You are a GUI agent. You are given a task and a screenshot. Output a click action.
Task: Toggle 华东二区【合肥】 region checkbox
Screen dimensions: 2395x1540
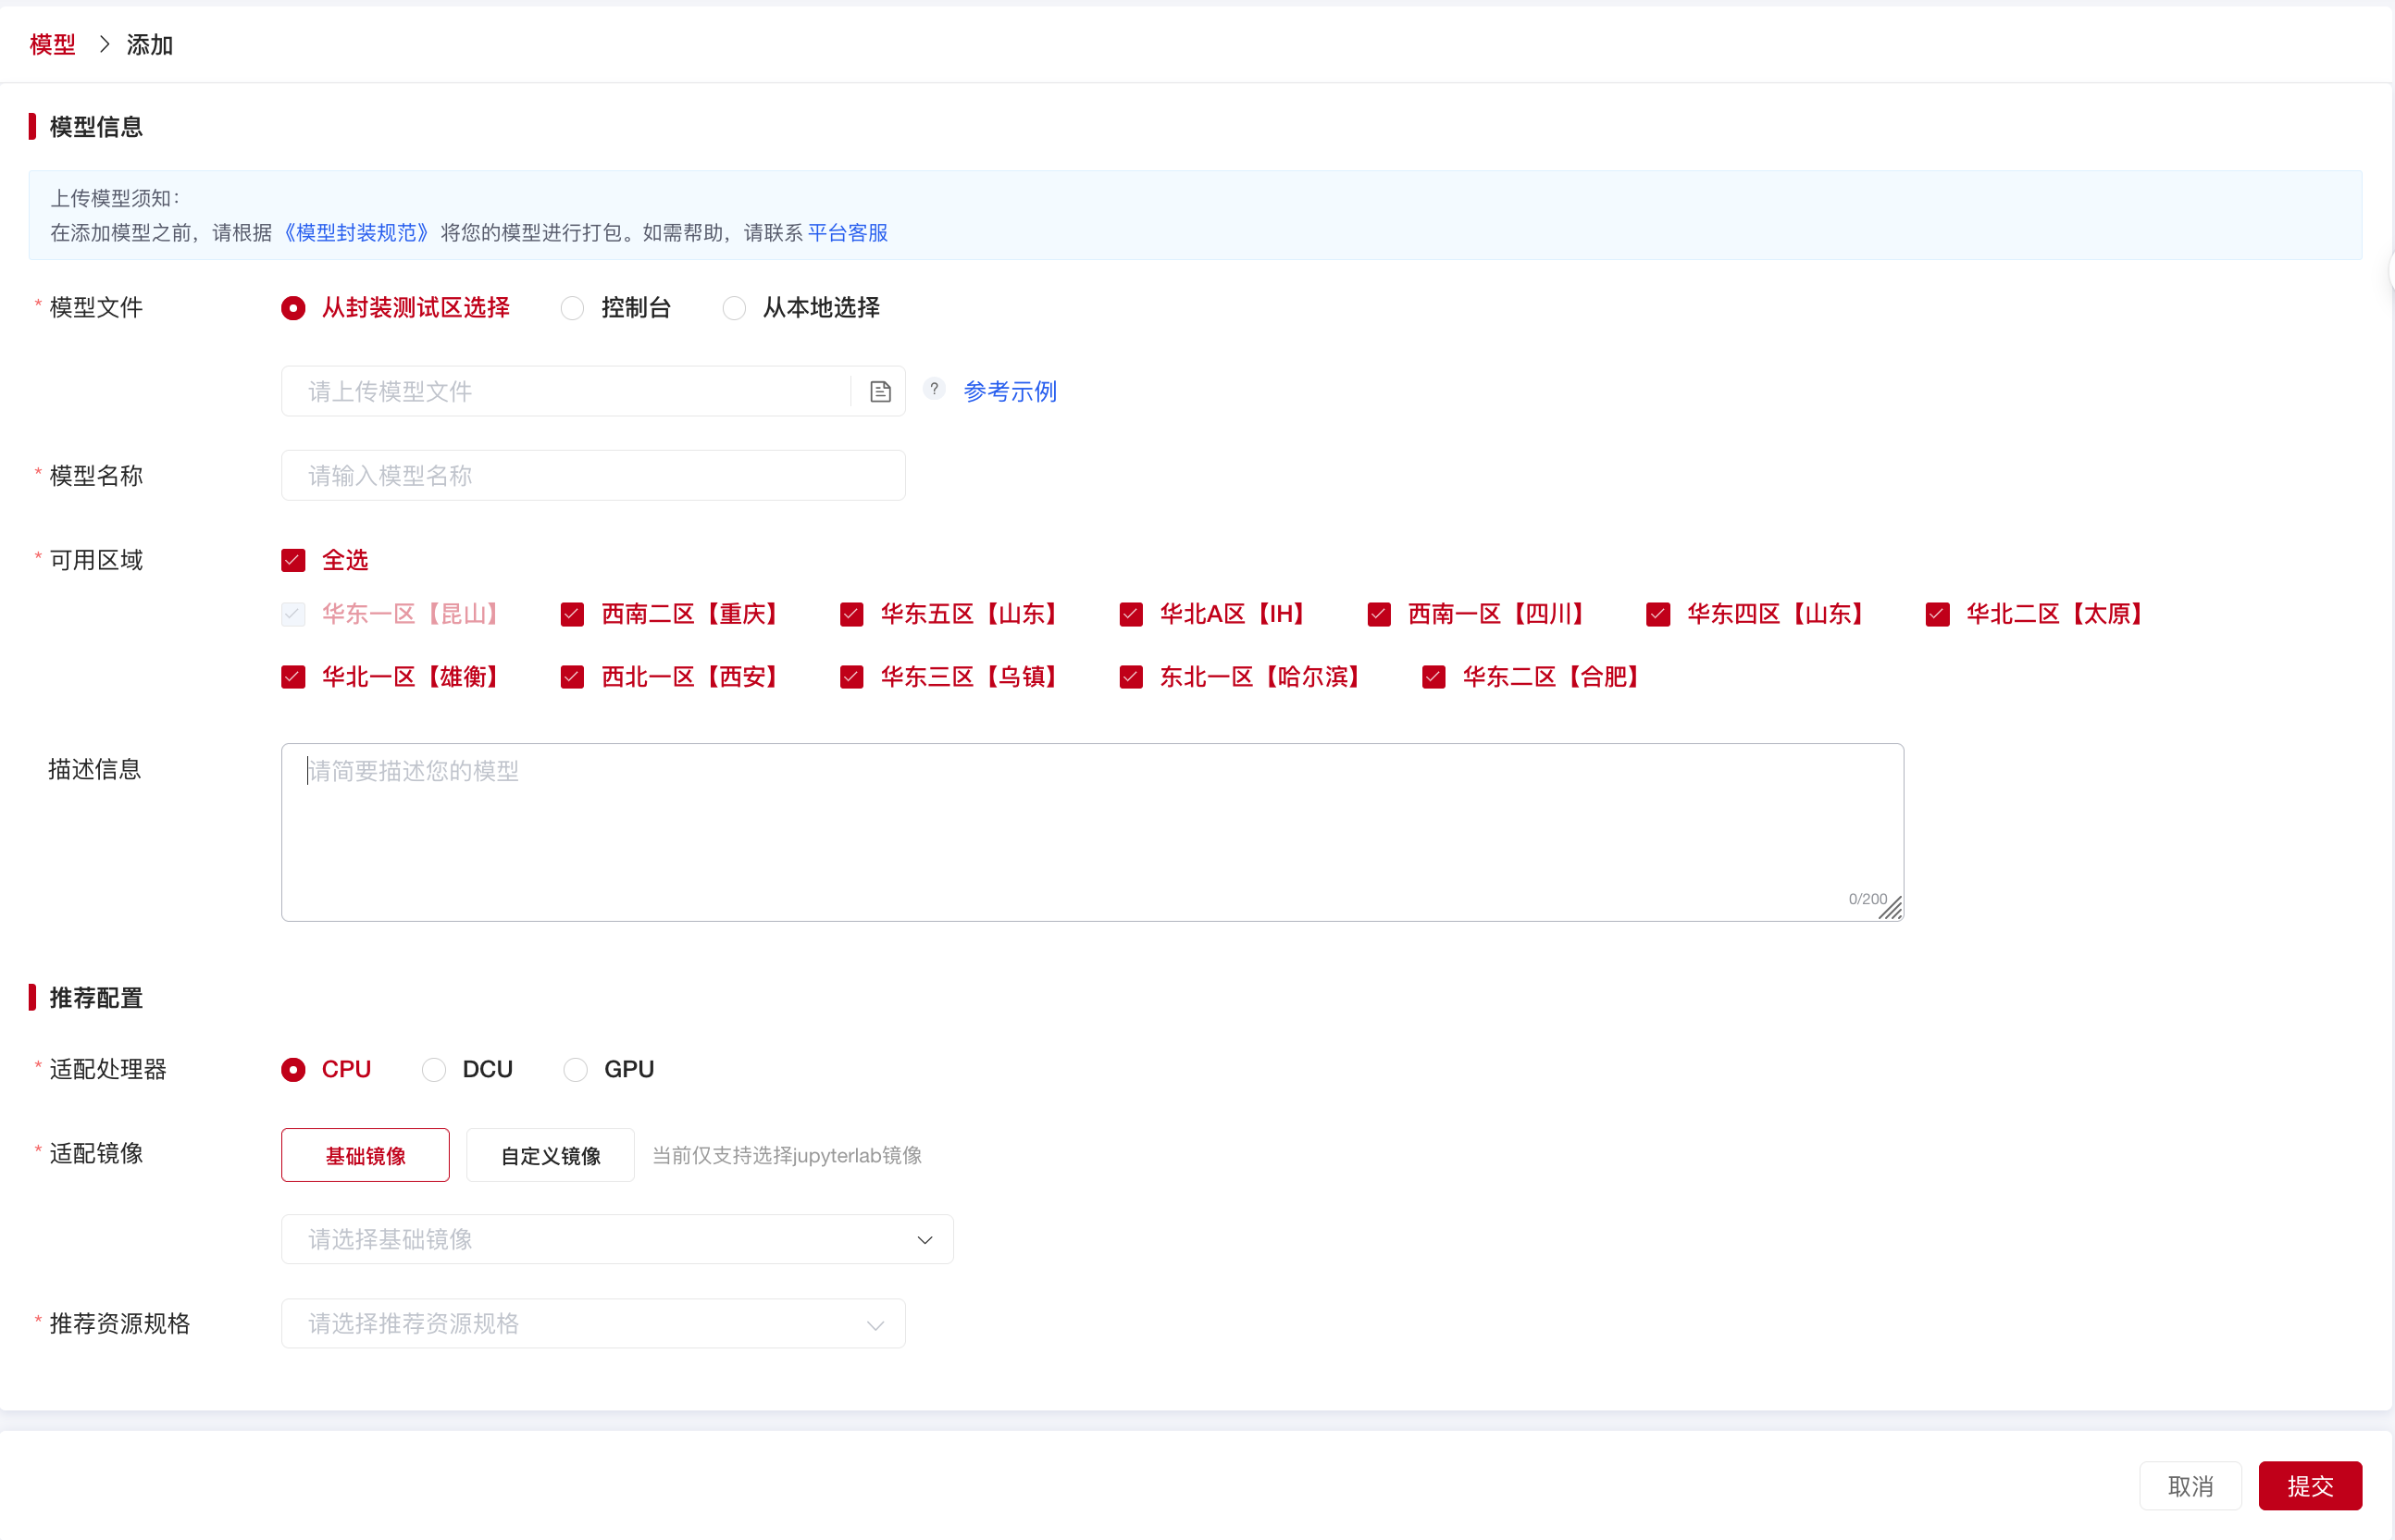(1433, 677)
